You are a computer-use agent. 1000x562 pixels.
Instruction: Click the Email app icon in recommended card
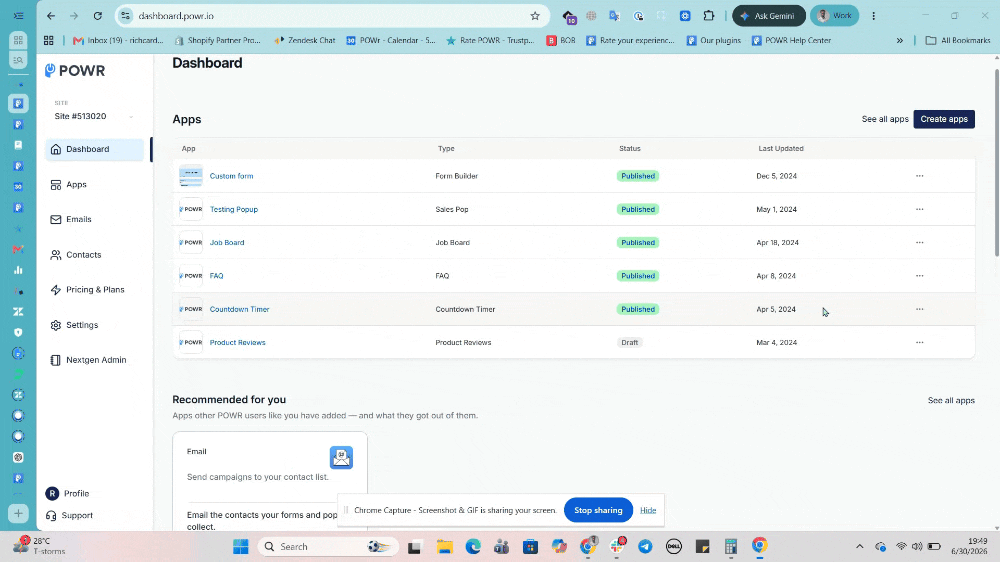pos(341,457)
